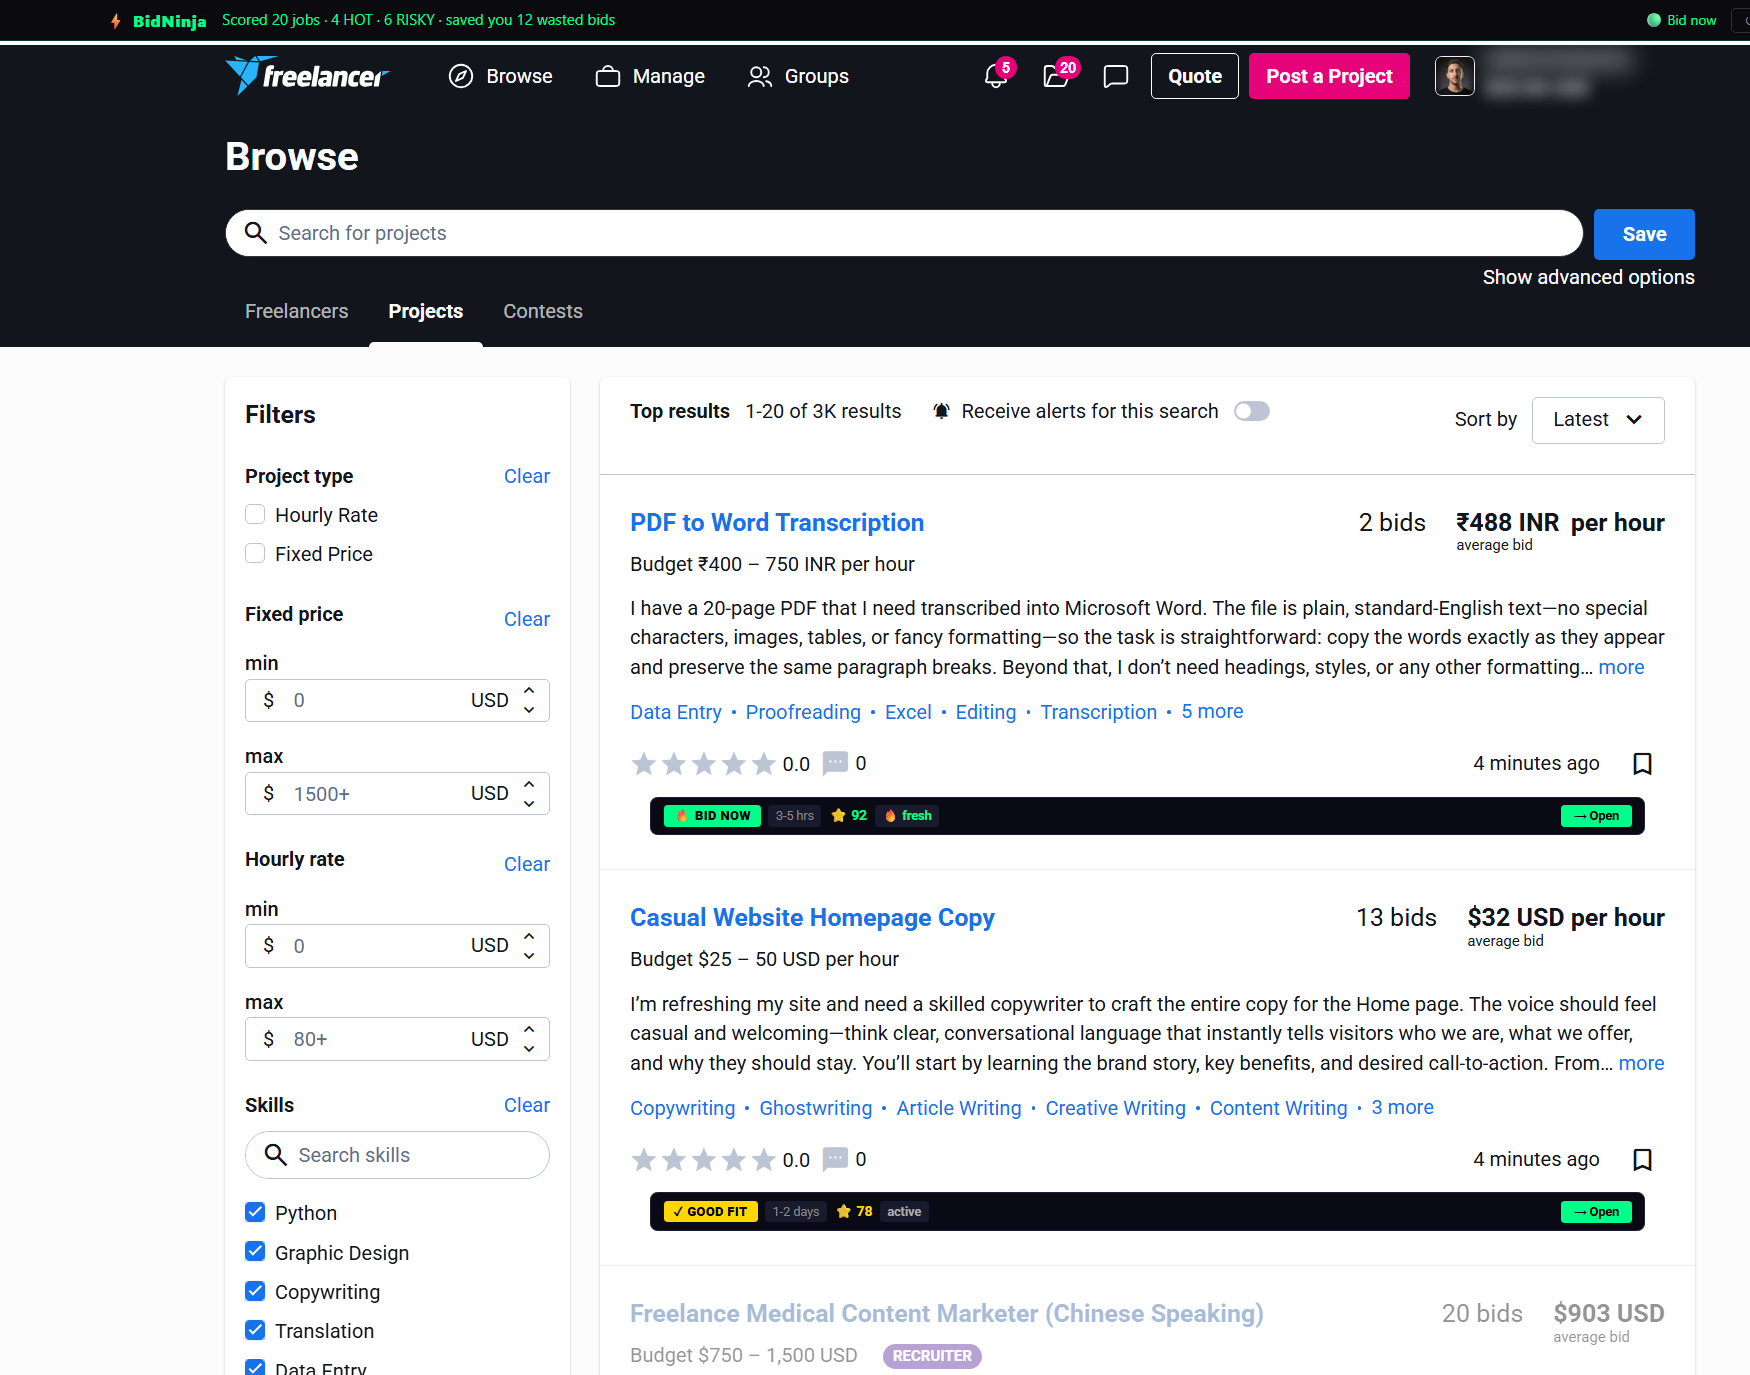The image size is (1750, 1375).
Task: Uncheck the Graphic Design skill
Action: pos(255,1252)
